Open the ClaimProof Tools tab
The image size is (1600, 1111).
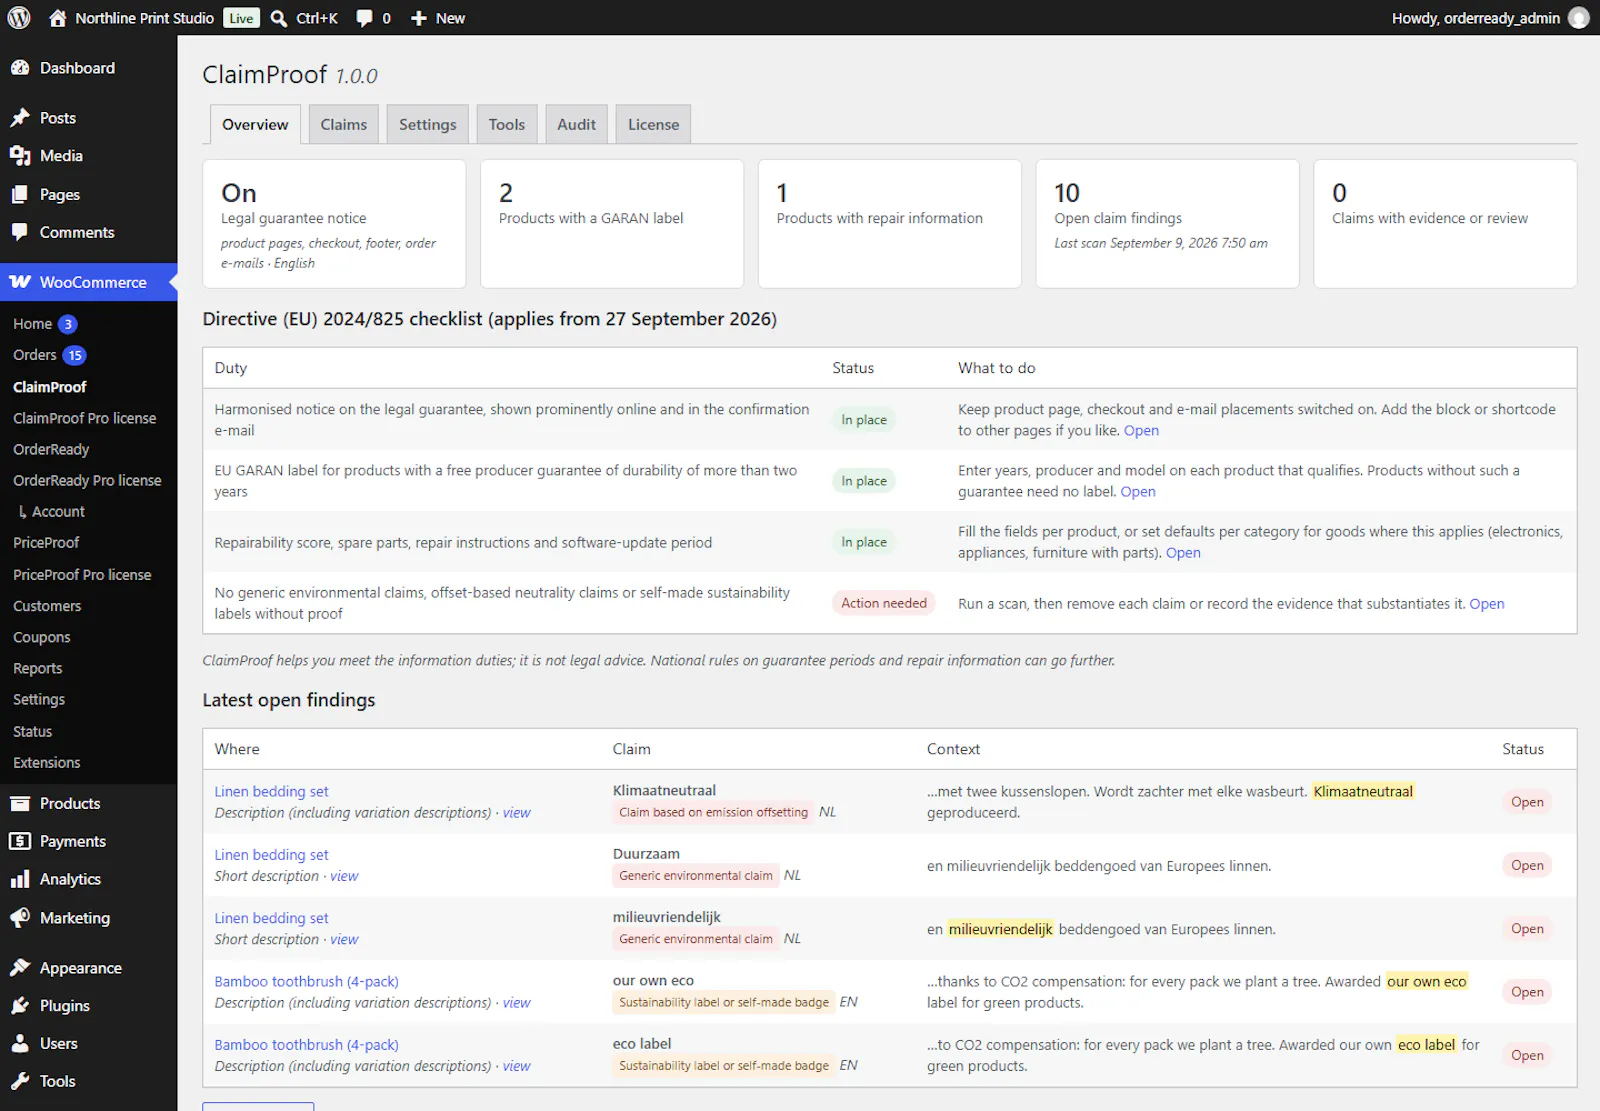tap(507, 124)
